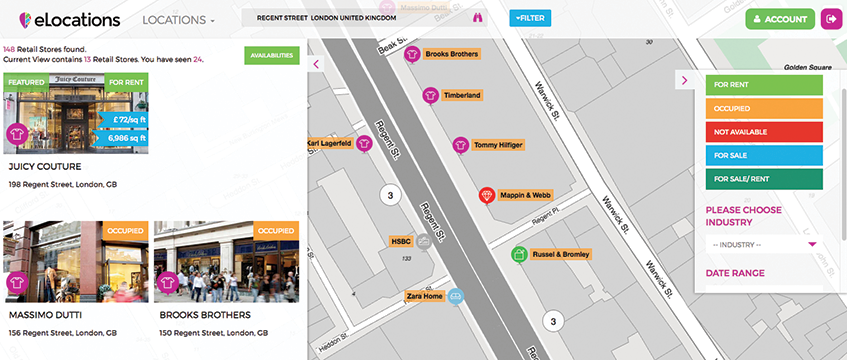Click the binoculars search icon
Viewport: 847px width, 360px height.
[478, 18]
